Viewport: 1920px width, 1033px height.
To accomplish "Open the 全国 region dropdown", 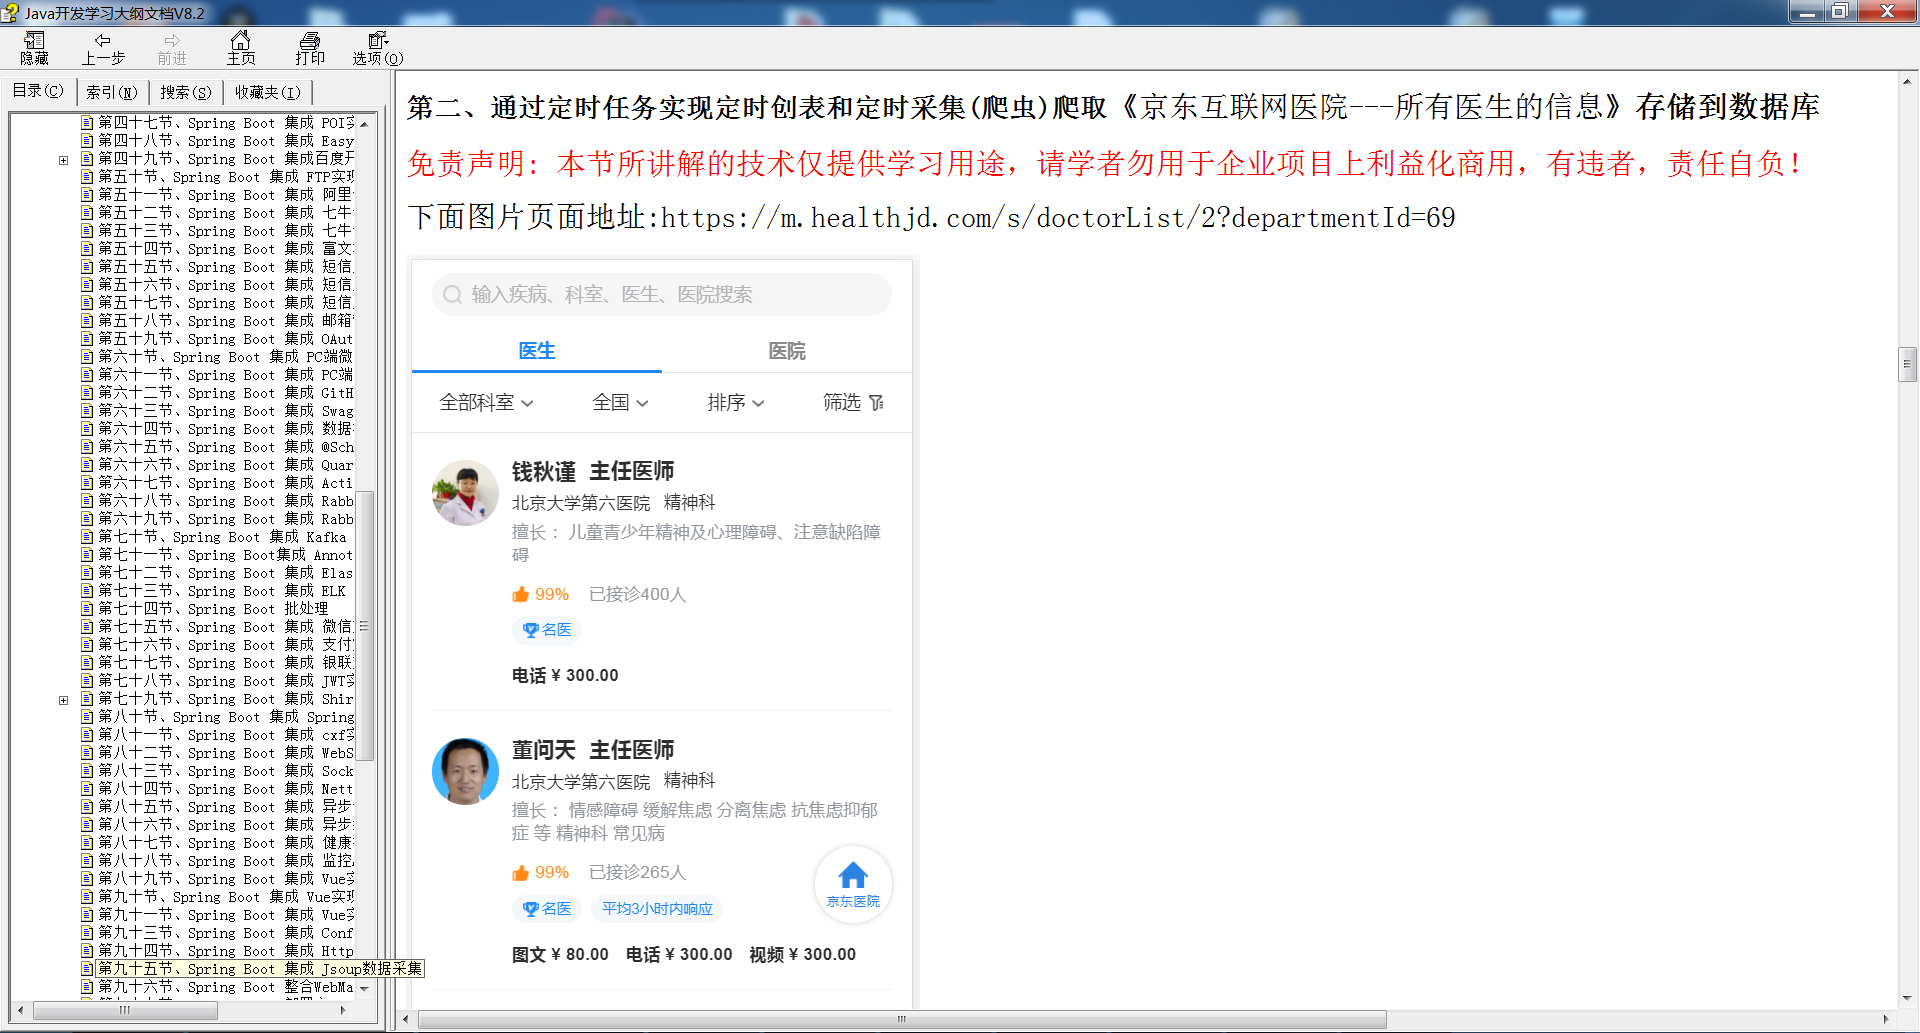I will coord(620,402).
